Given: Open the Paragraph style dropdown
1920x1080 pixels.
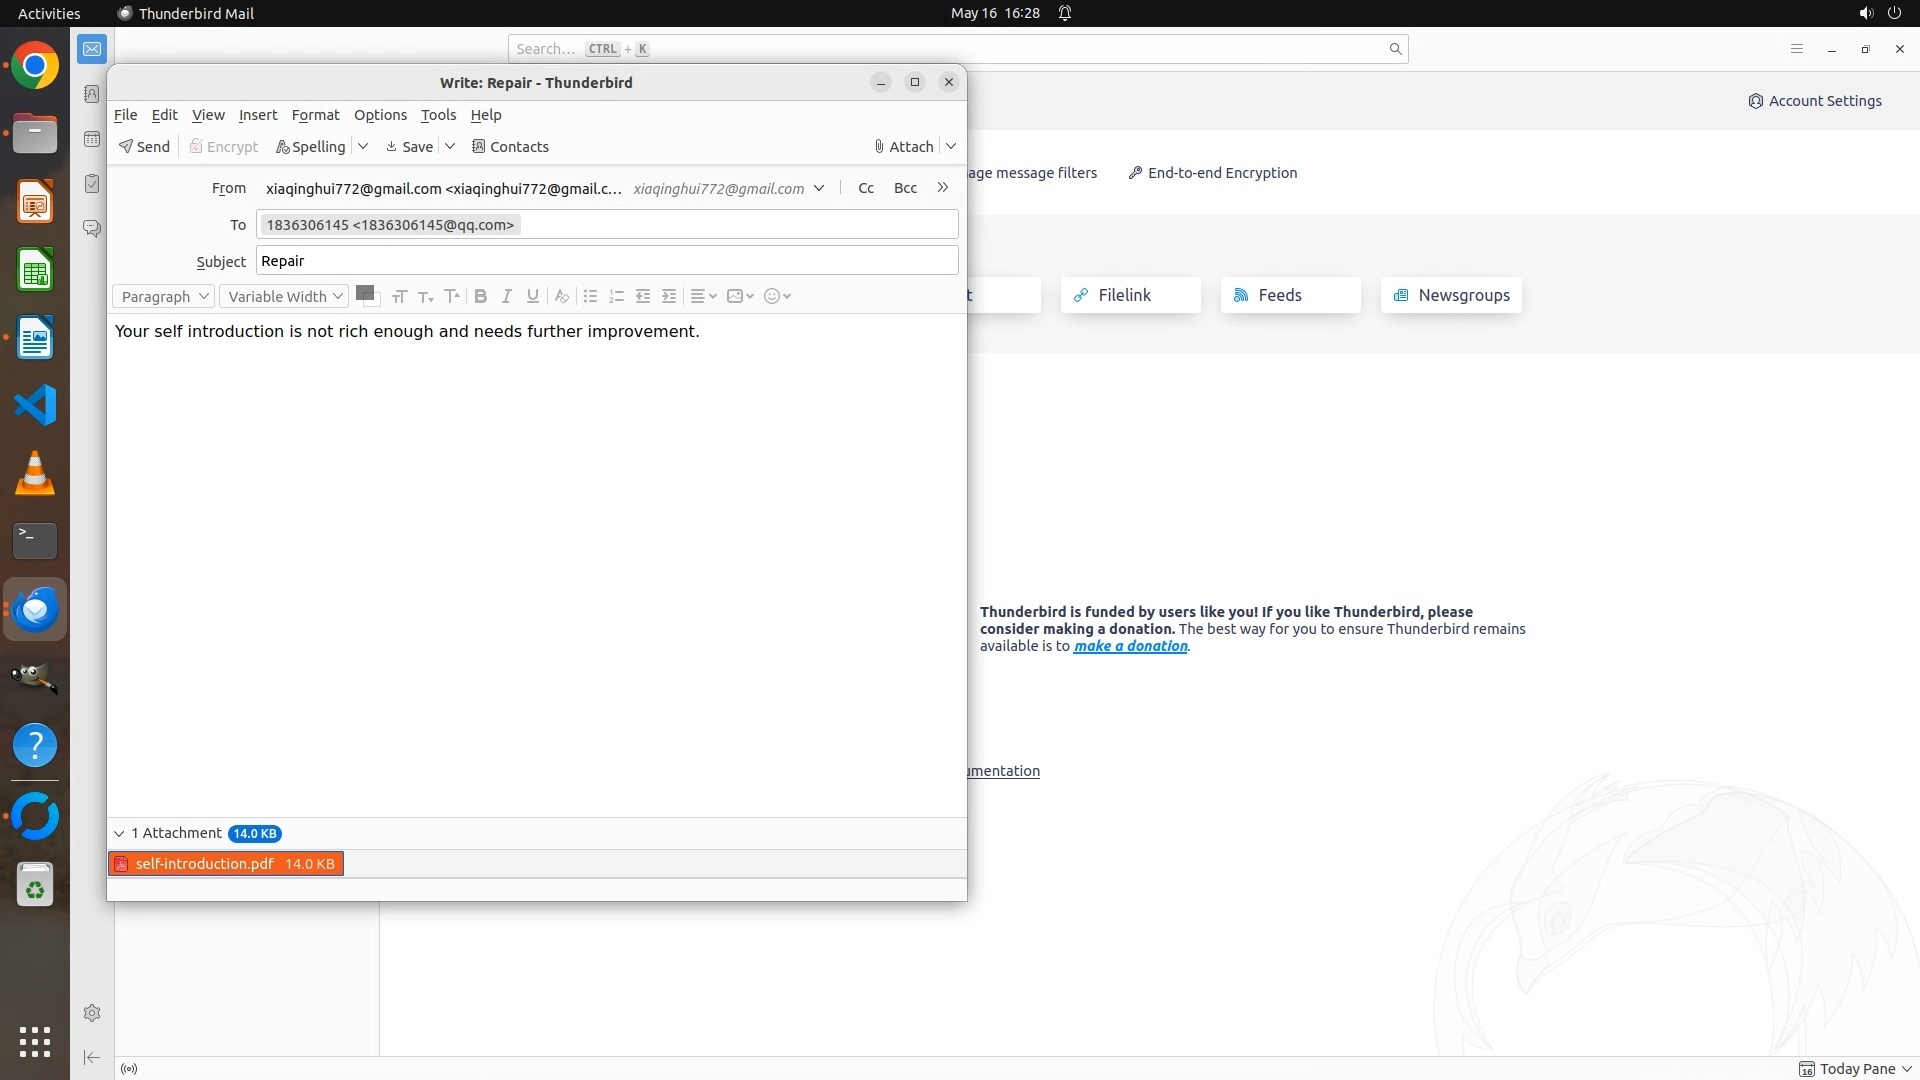Looking at the screenshot, I should tap(164, 296).
